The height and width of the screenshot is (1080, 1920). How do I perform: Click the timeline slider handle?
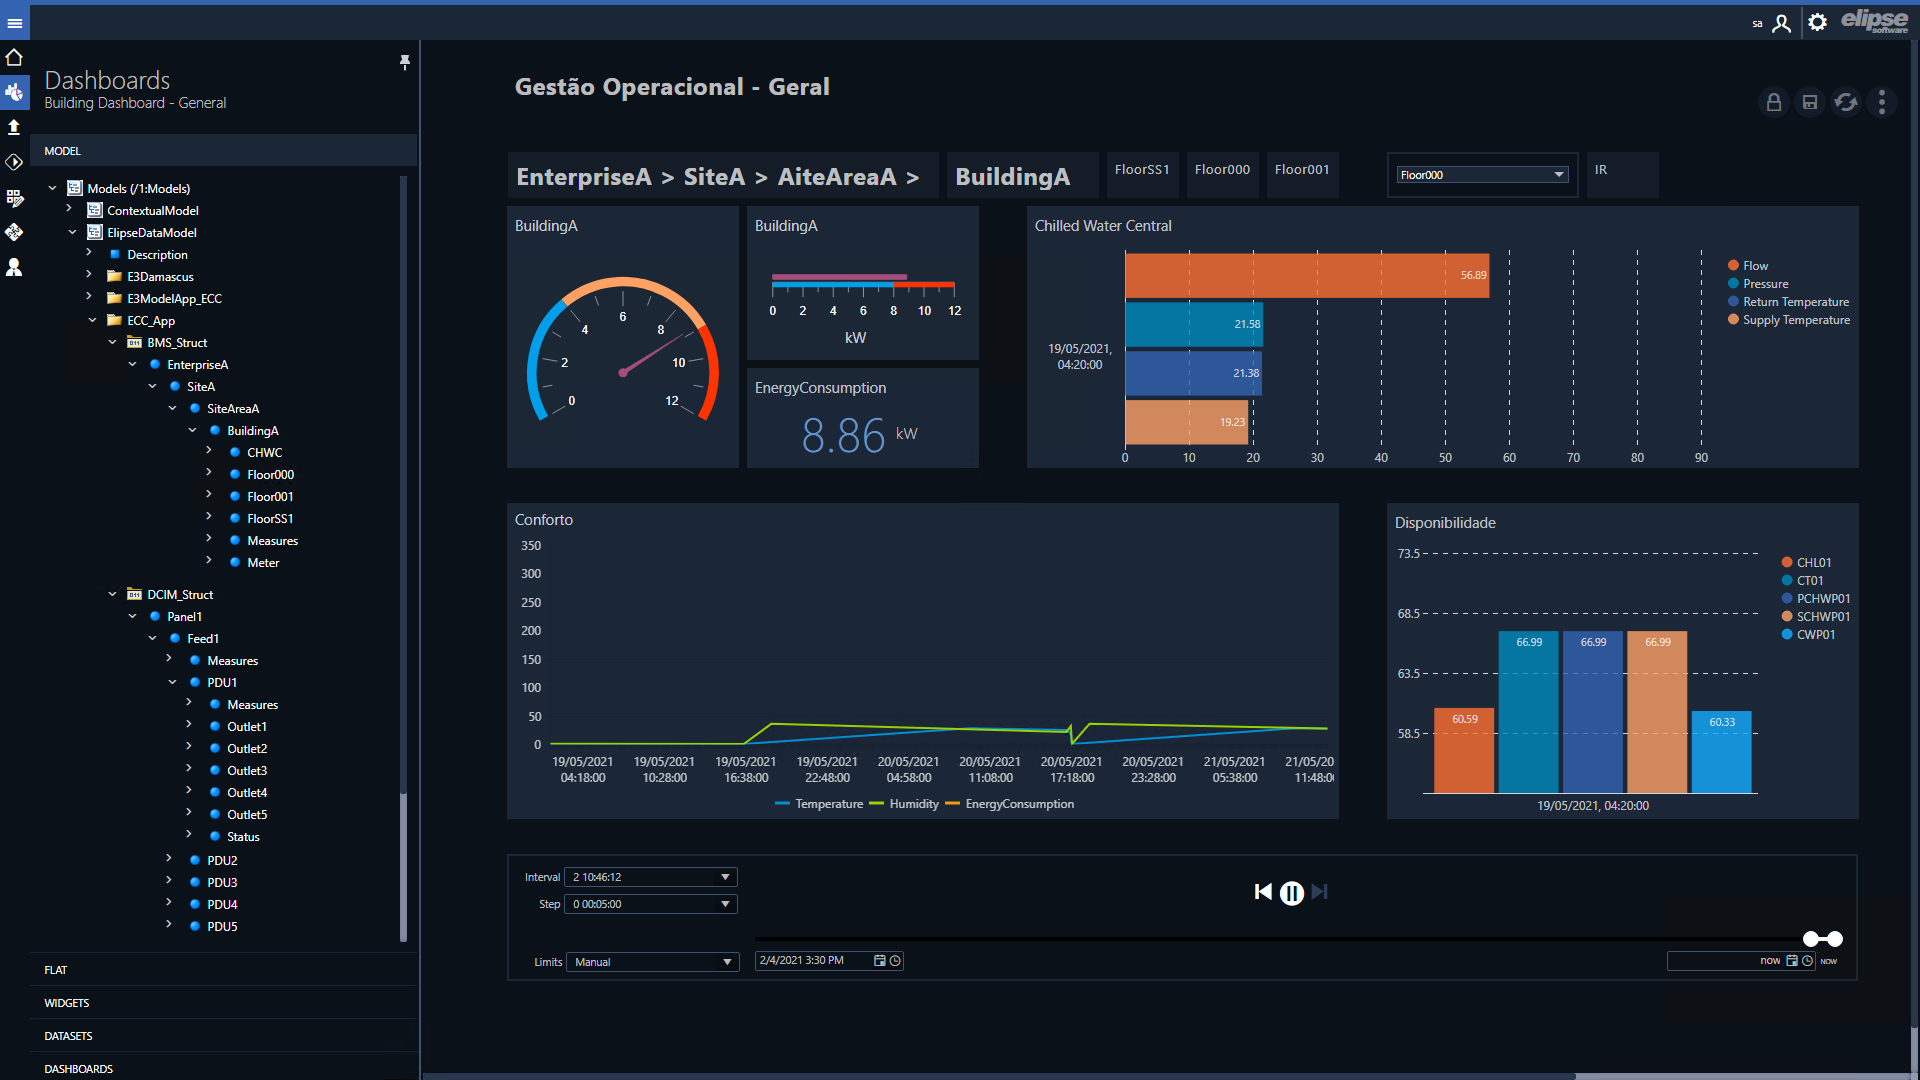(x=1823, y=939)
